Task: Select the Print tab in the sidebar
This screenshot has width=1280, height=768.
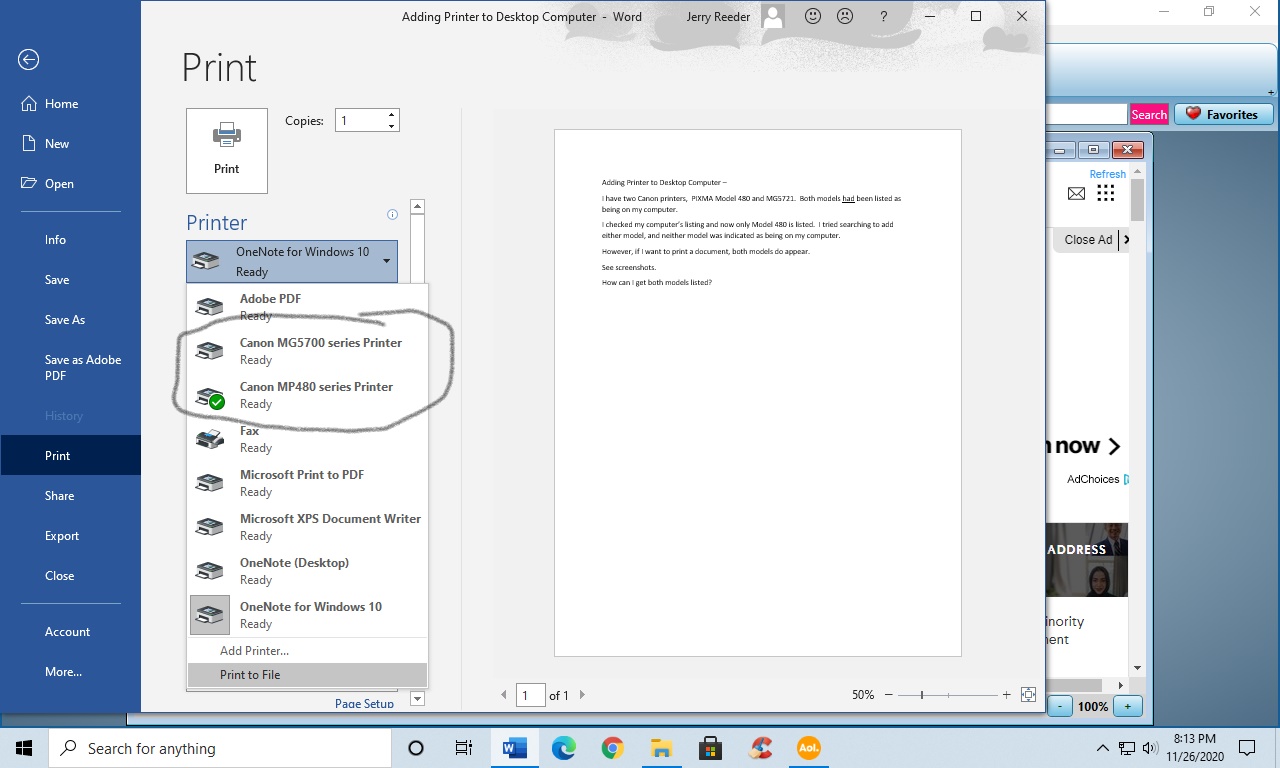Action: pos(70,456)
